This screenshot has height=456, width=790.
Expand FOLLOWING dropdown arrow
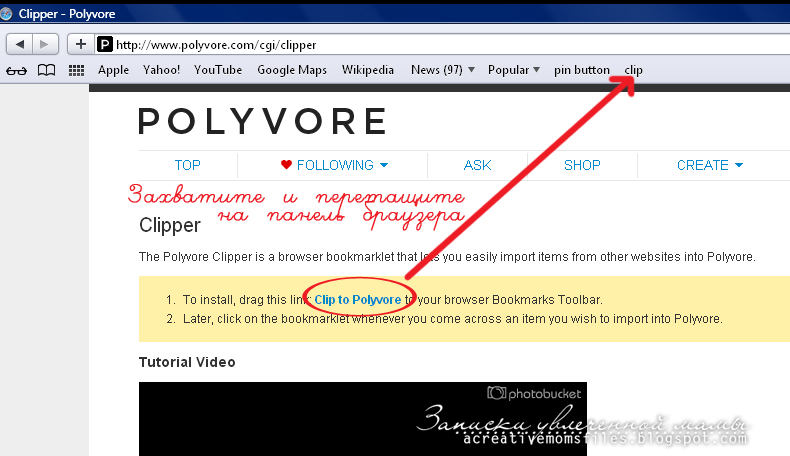384,165
